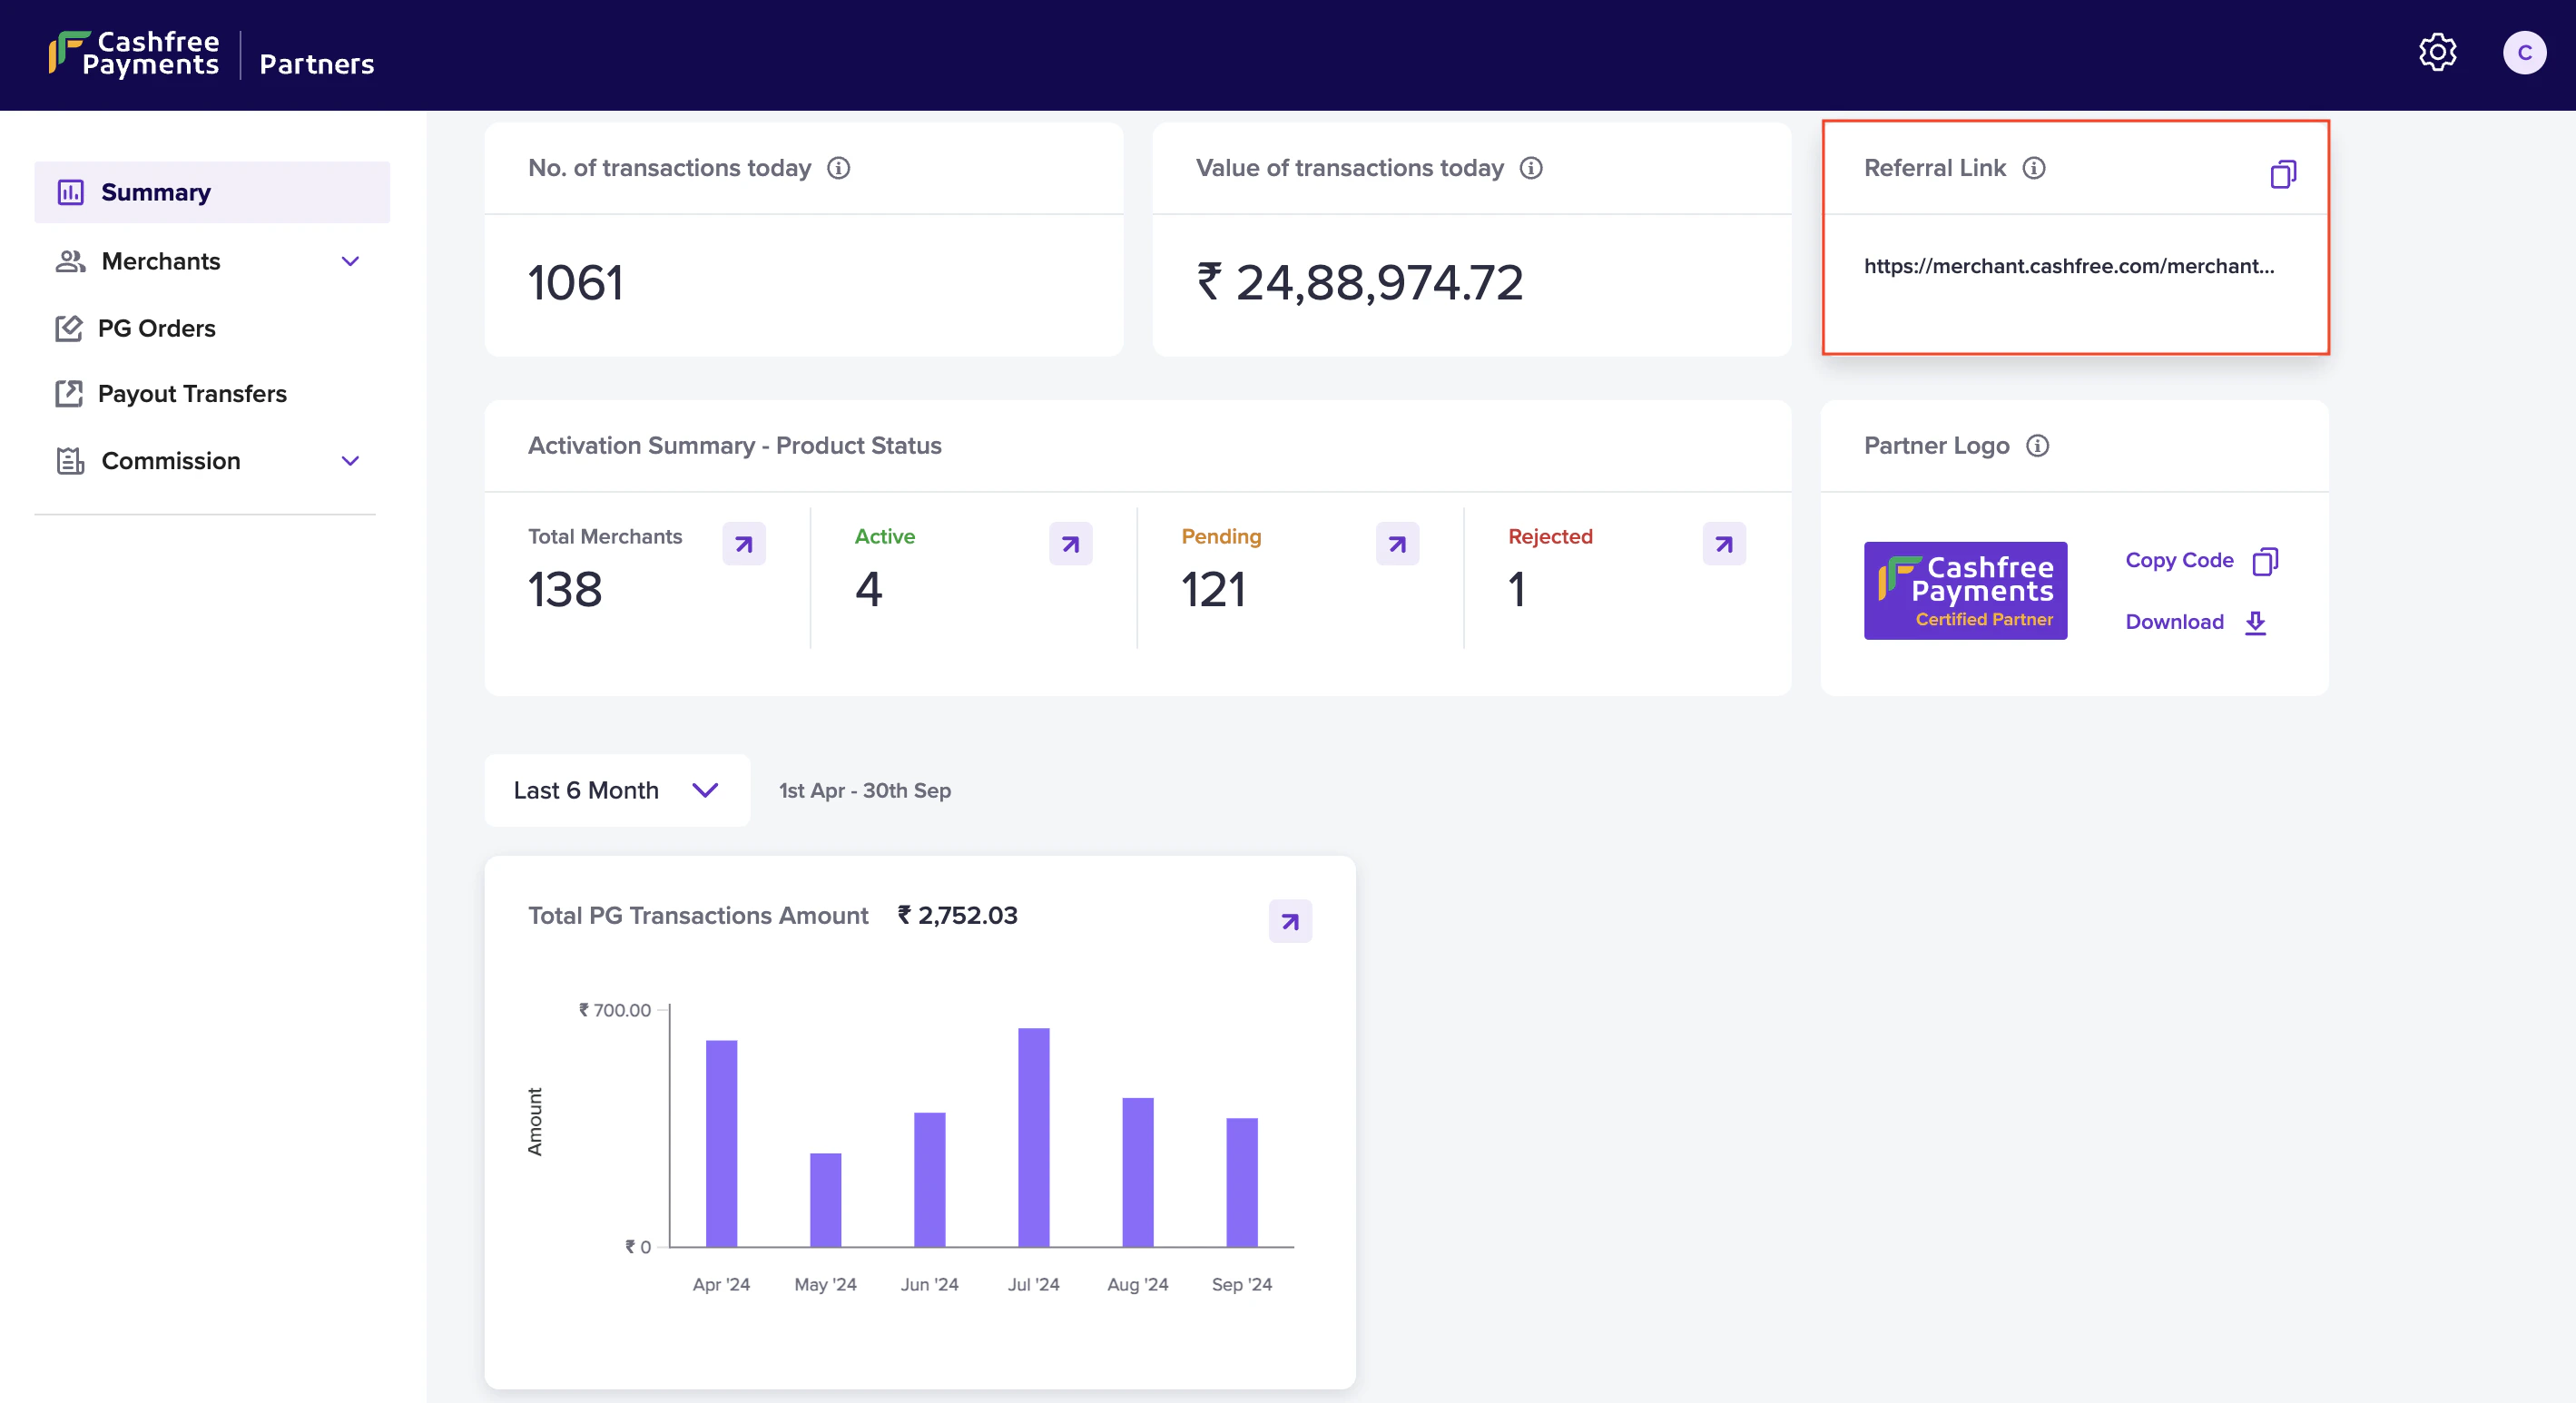
Task: Click the profile avatar in top bar
Action: (2525, 53)
